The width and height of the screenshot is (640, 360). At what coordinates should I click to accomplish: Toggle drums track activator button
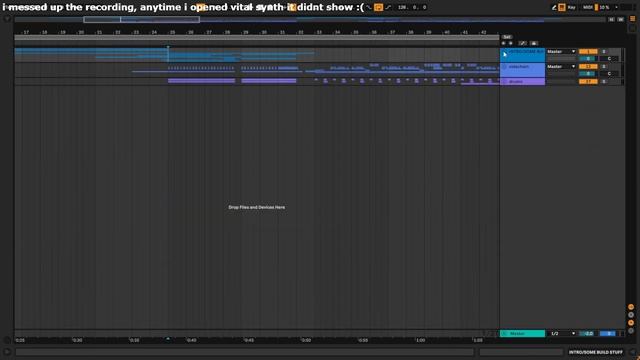tap(588, 82)
